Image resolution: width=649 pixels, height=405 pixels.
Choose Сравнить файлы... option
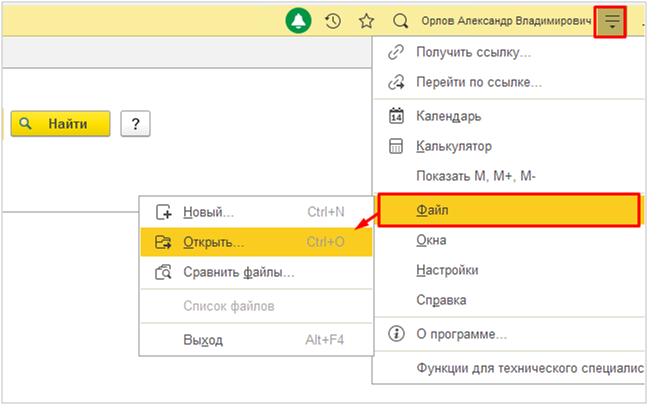click(x=238, y=272)
